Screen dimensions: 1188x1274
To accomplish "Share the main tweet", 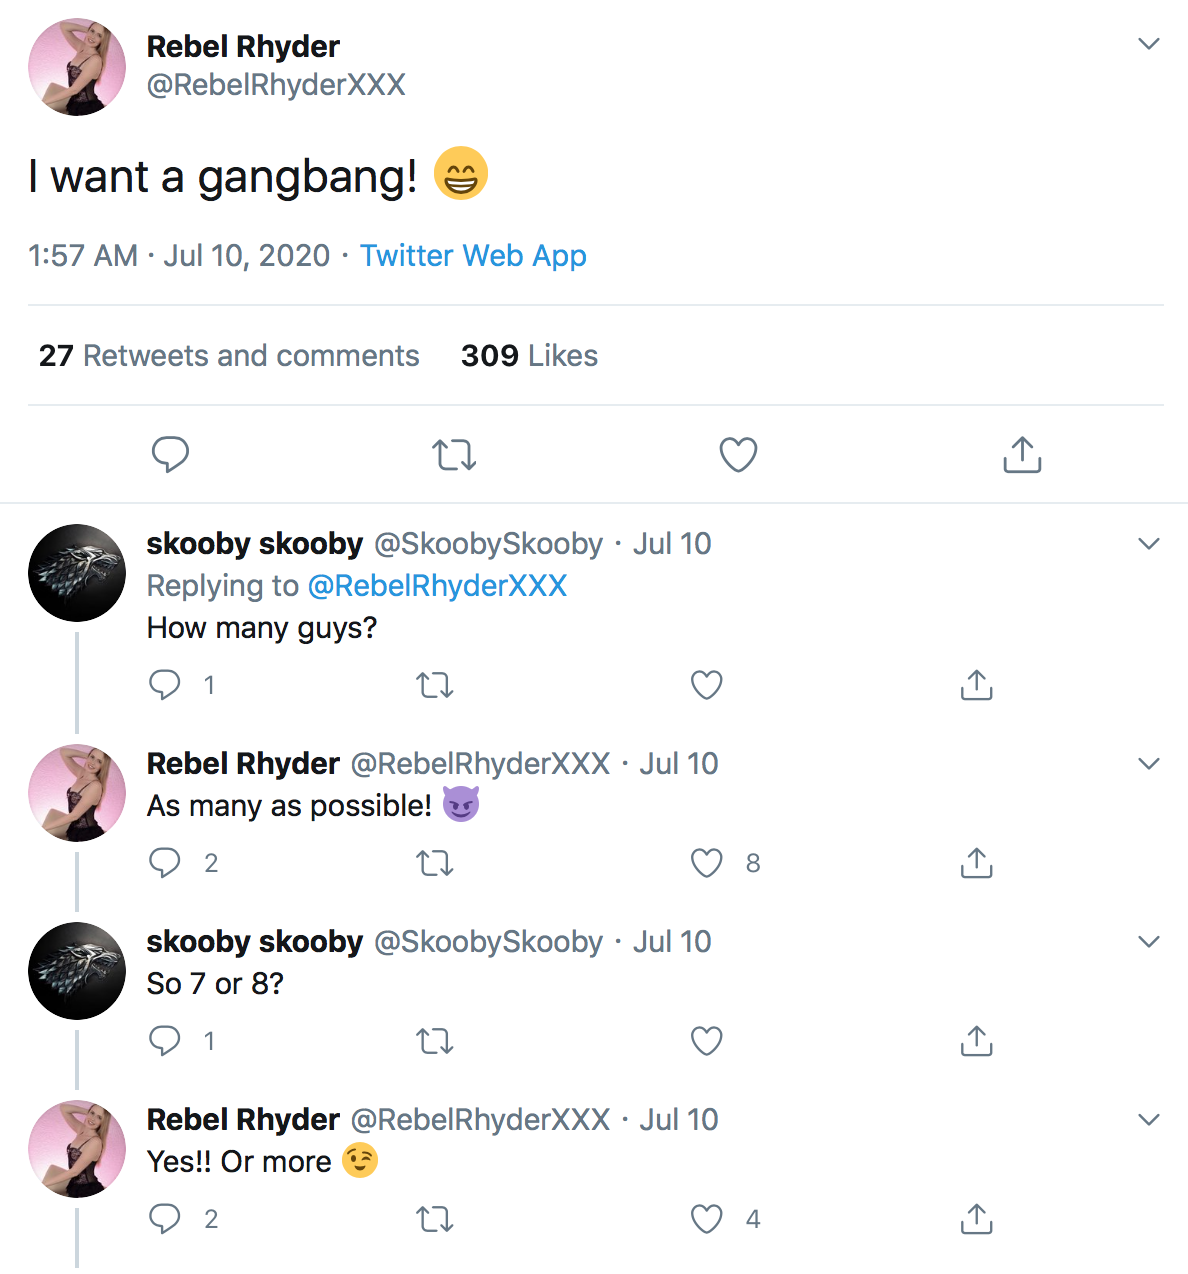I will point(1022,455).
